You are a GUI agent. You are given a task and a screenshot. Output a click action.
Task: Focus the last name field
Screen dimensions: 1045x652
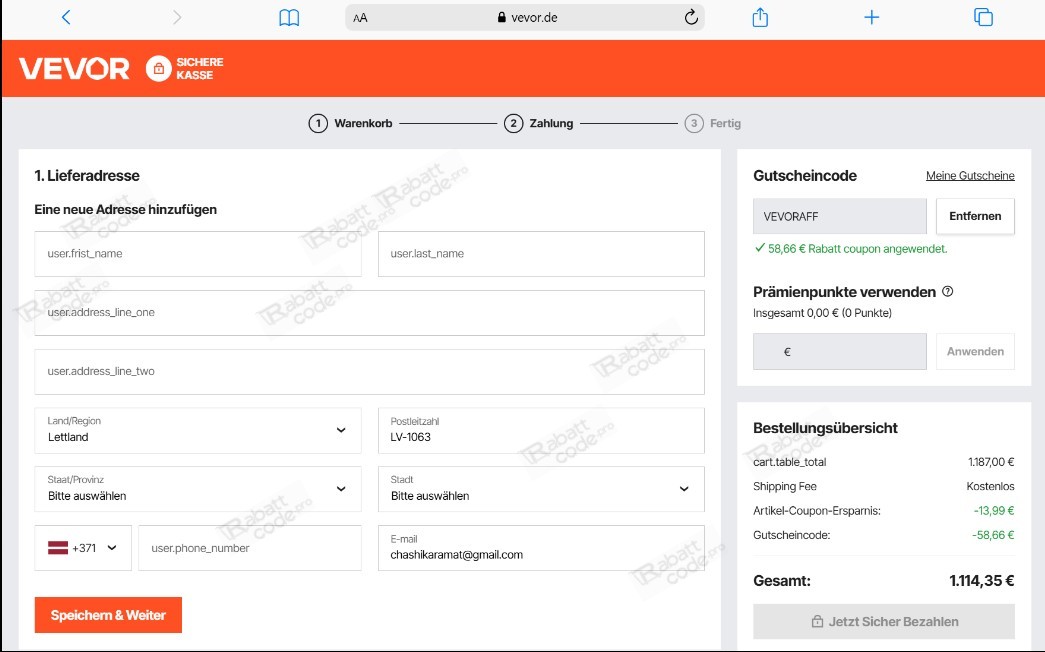click(541, 254)
